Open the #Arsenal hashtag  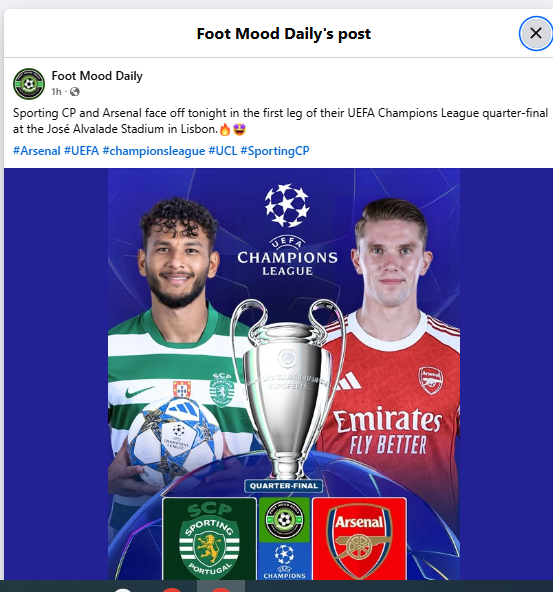37,151
